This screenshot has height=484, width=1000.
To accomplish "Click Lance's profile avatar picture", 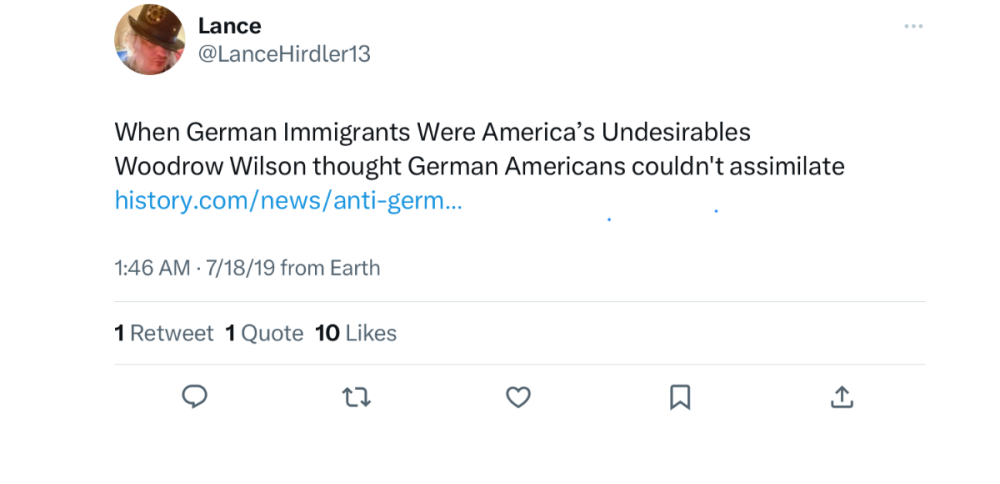I will pyautogui.click(x=150, y=40).
